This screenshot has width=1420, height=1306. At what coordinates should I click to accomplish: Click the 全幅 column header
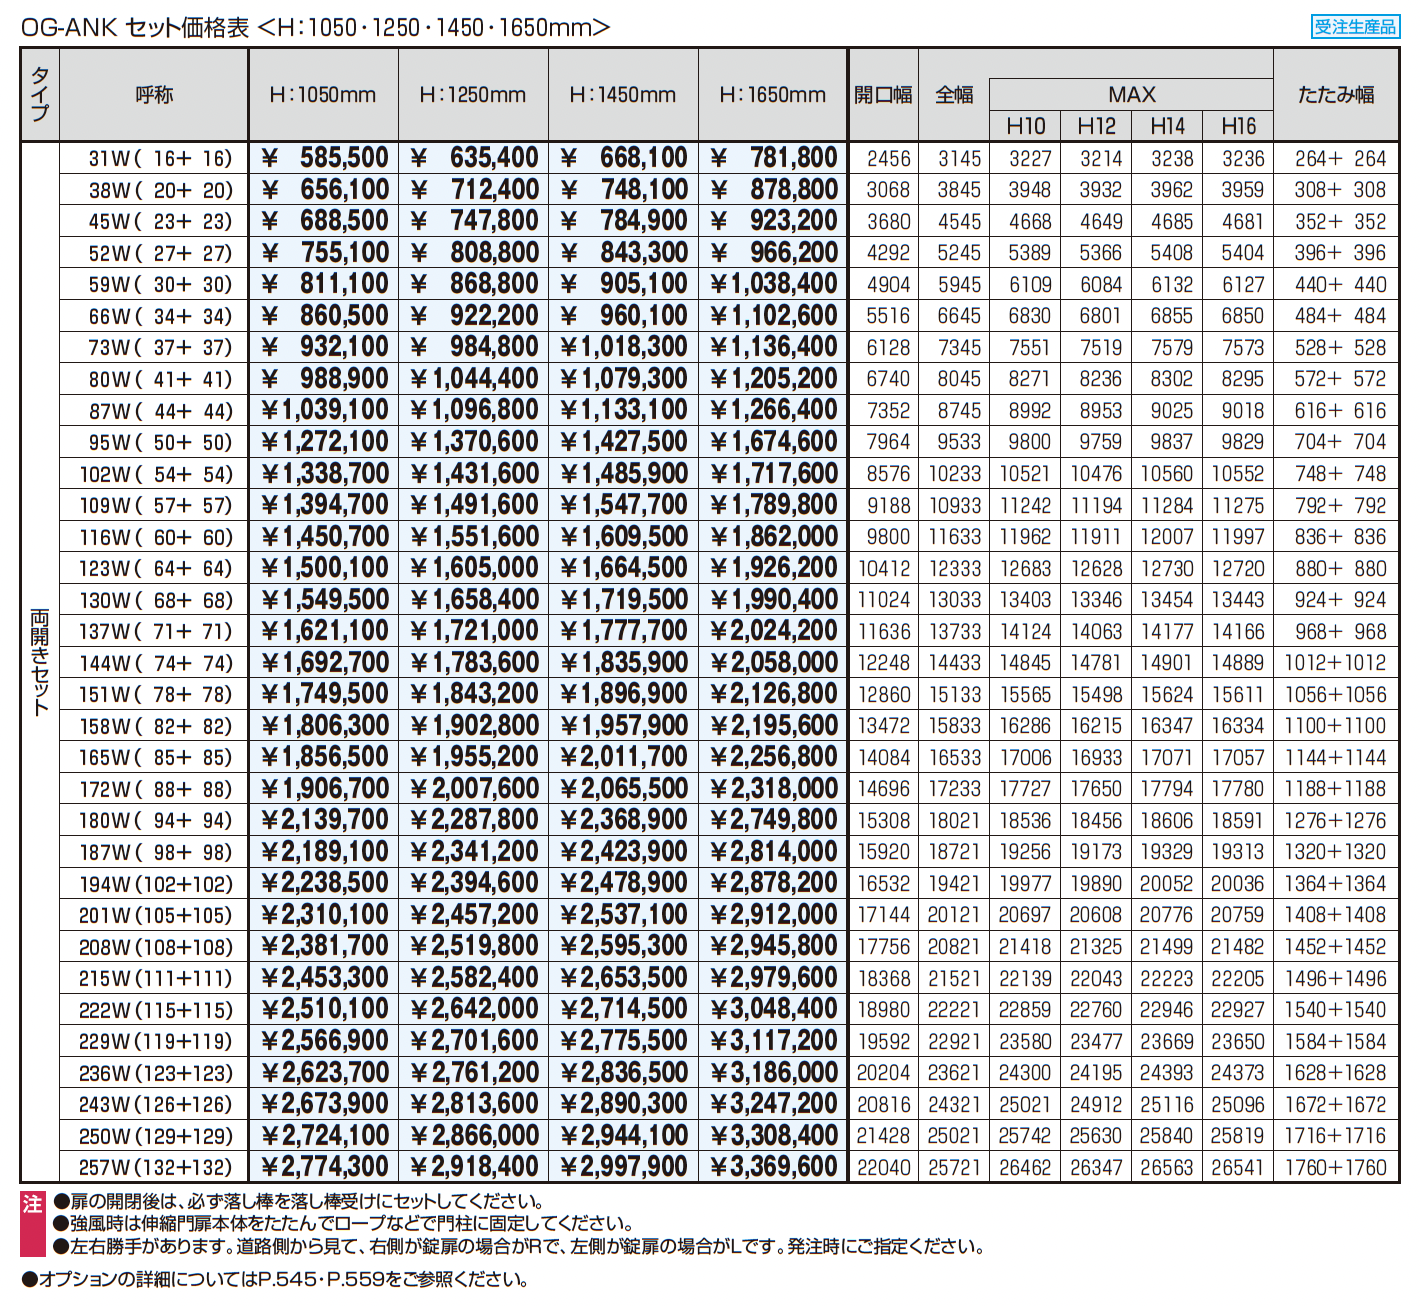pos(954,95)
